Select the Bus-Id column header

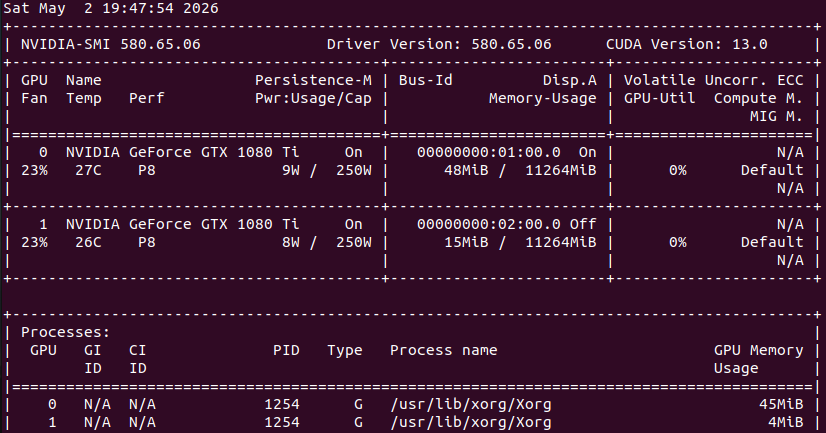(x=425, y=80)
